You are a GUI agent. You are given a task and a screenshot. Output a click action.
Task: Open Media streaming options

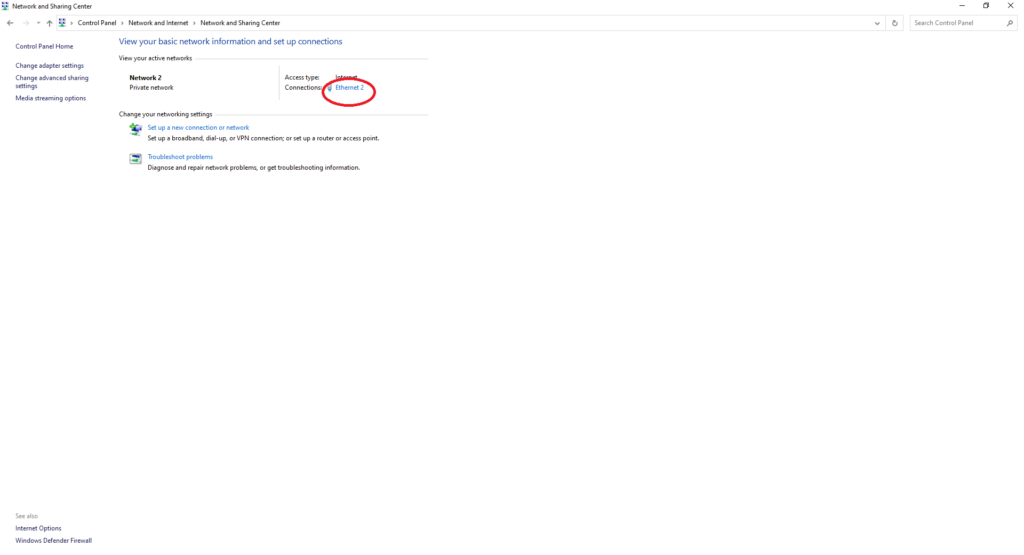51,98
